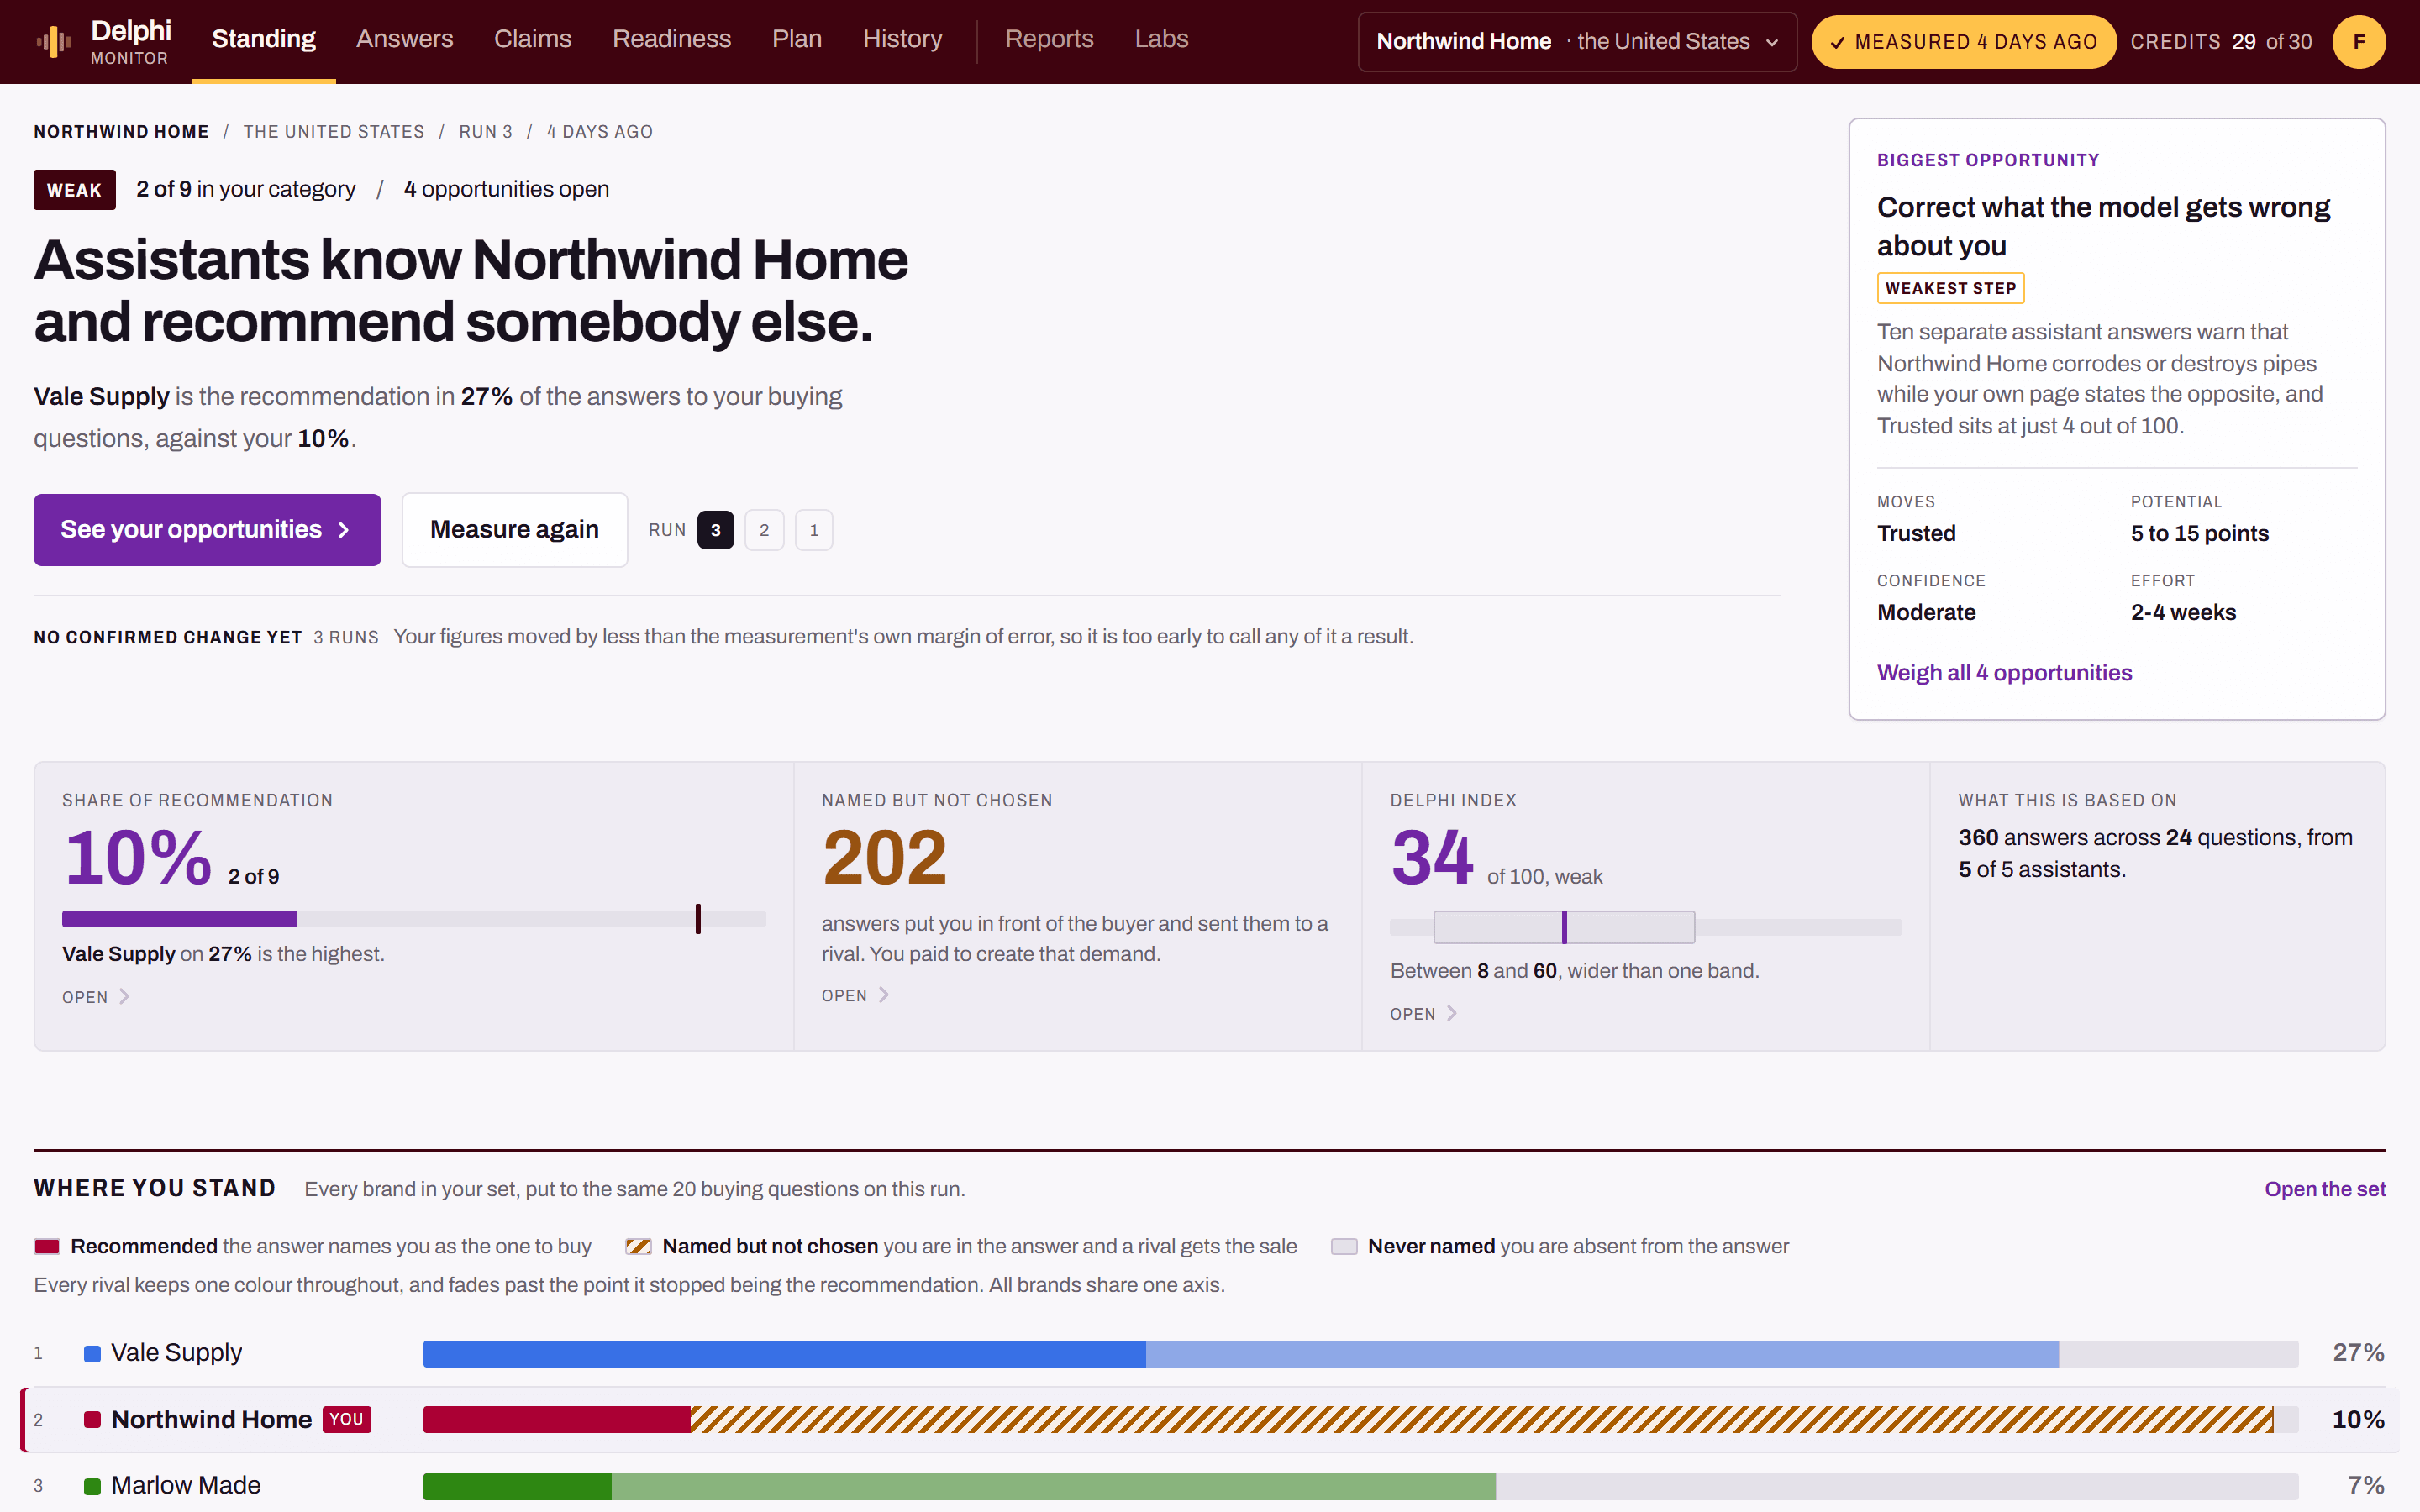Click The United States breadcrumb

pyautogui.click(x=334, y=132)
